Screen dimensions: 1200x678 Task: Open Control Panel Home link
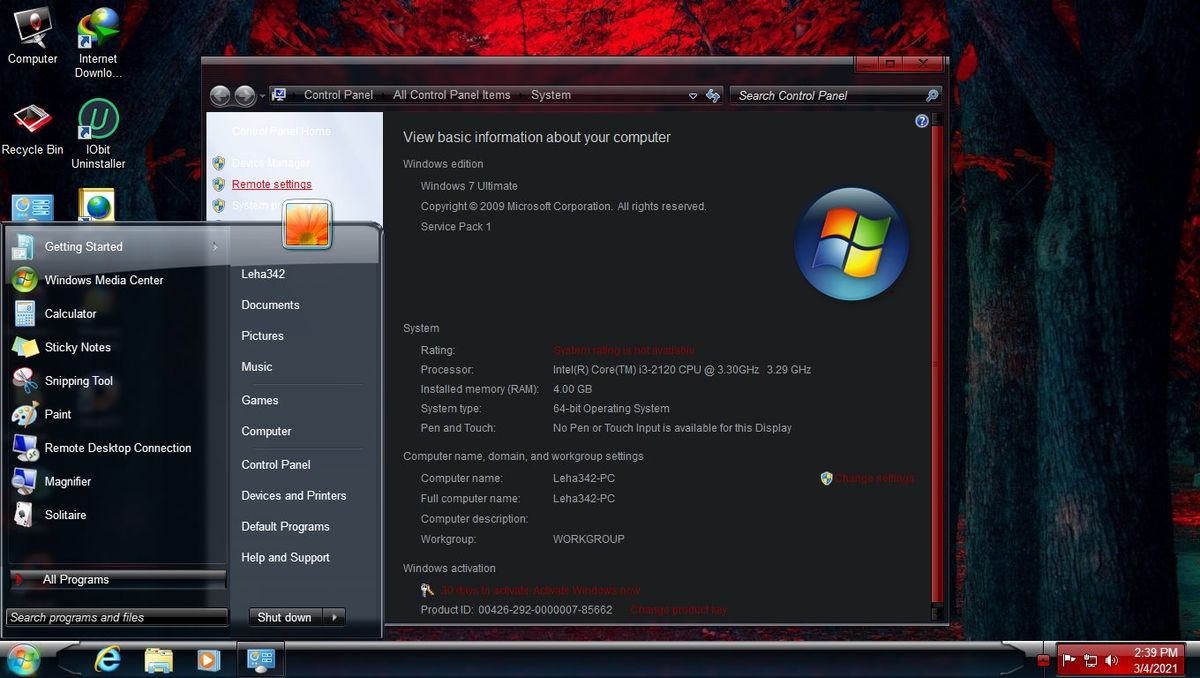pyautogui.click(x=281, y=131)
